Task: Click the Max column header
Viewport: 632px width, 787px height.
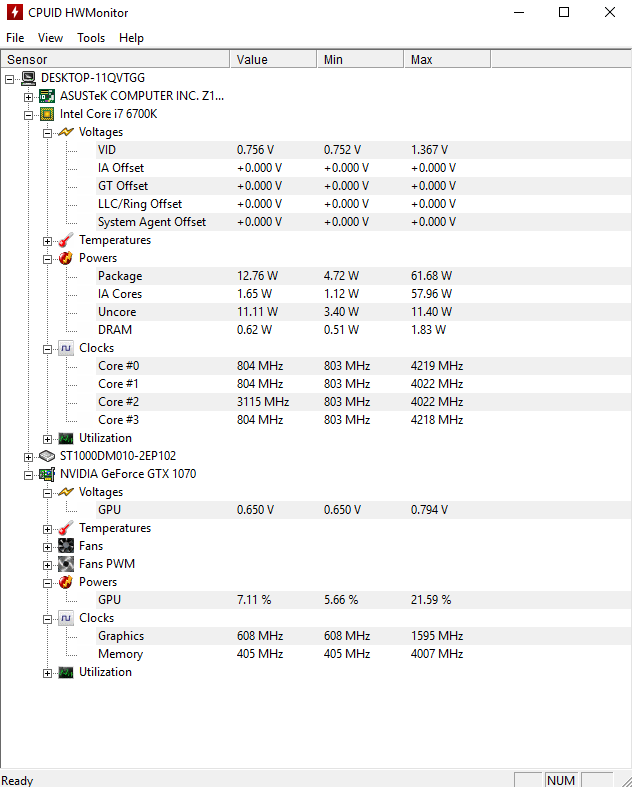Action: 447,59
